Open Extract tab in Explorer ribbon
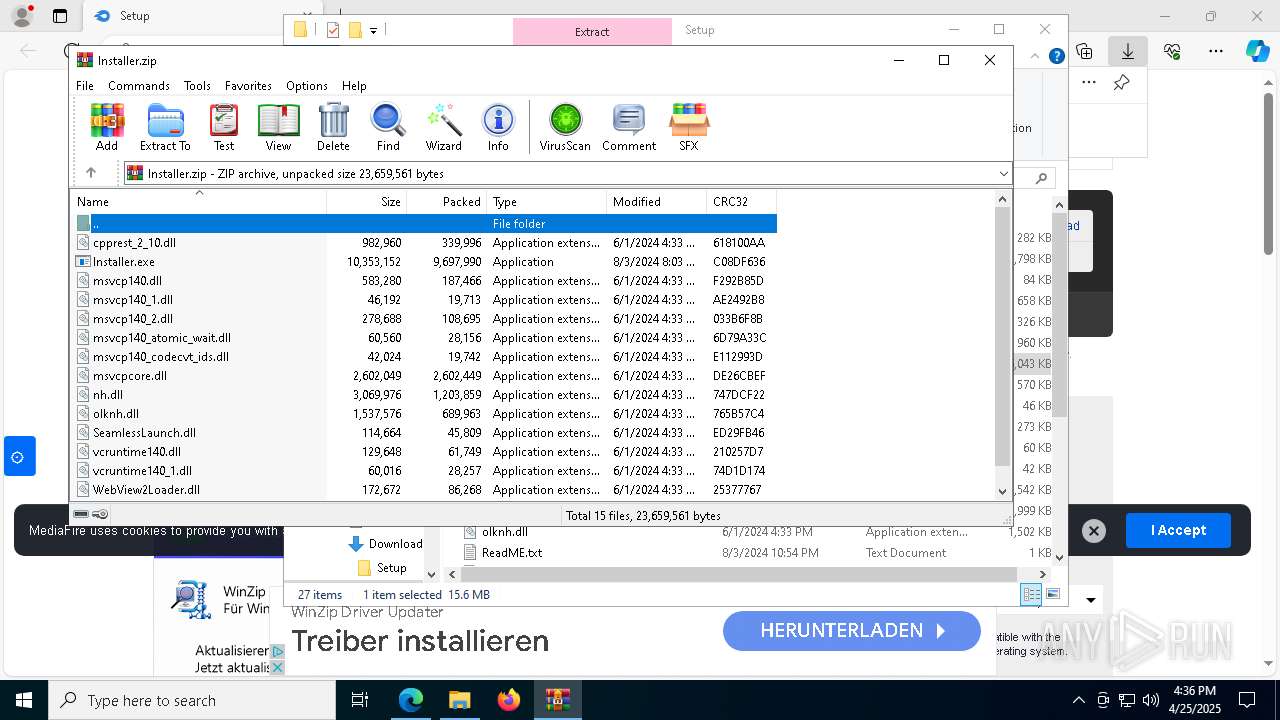Screen dimensions: 1280x720 pyautogui.click(x=592, y=31)
